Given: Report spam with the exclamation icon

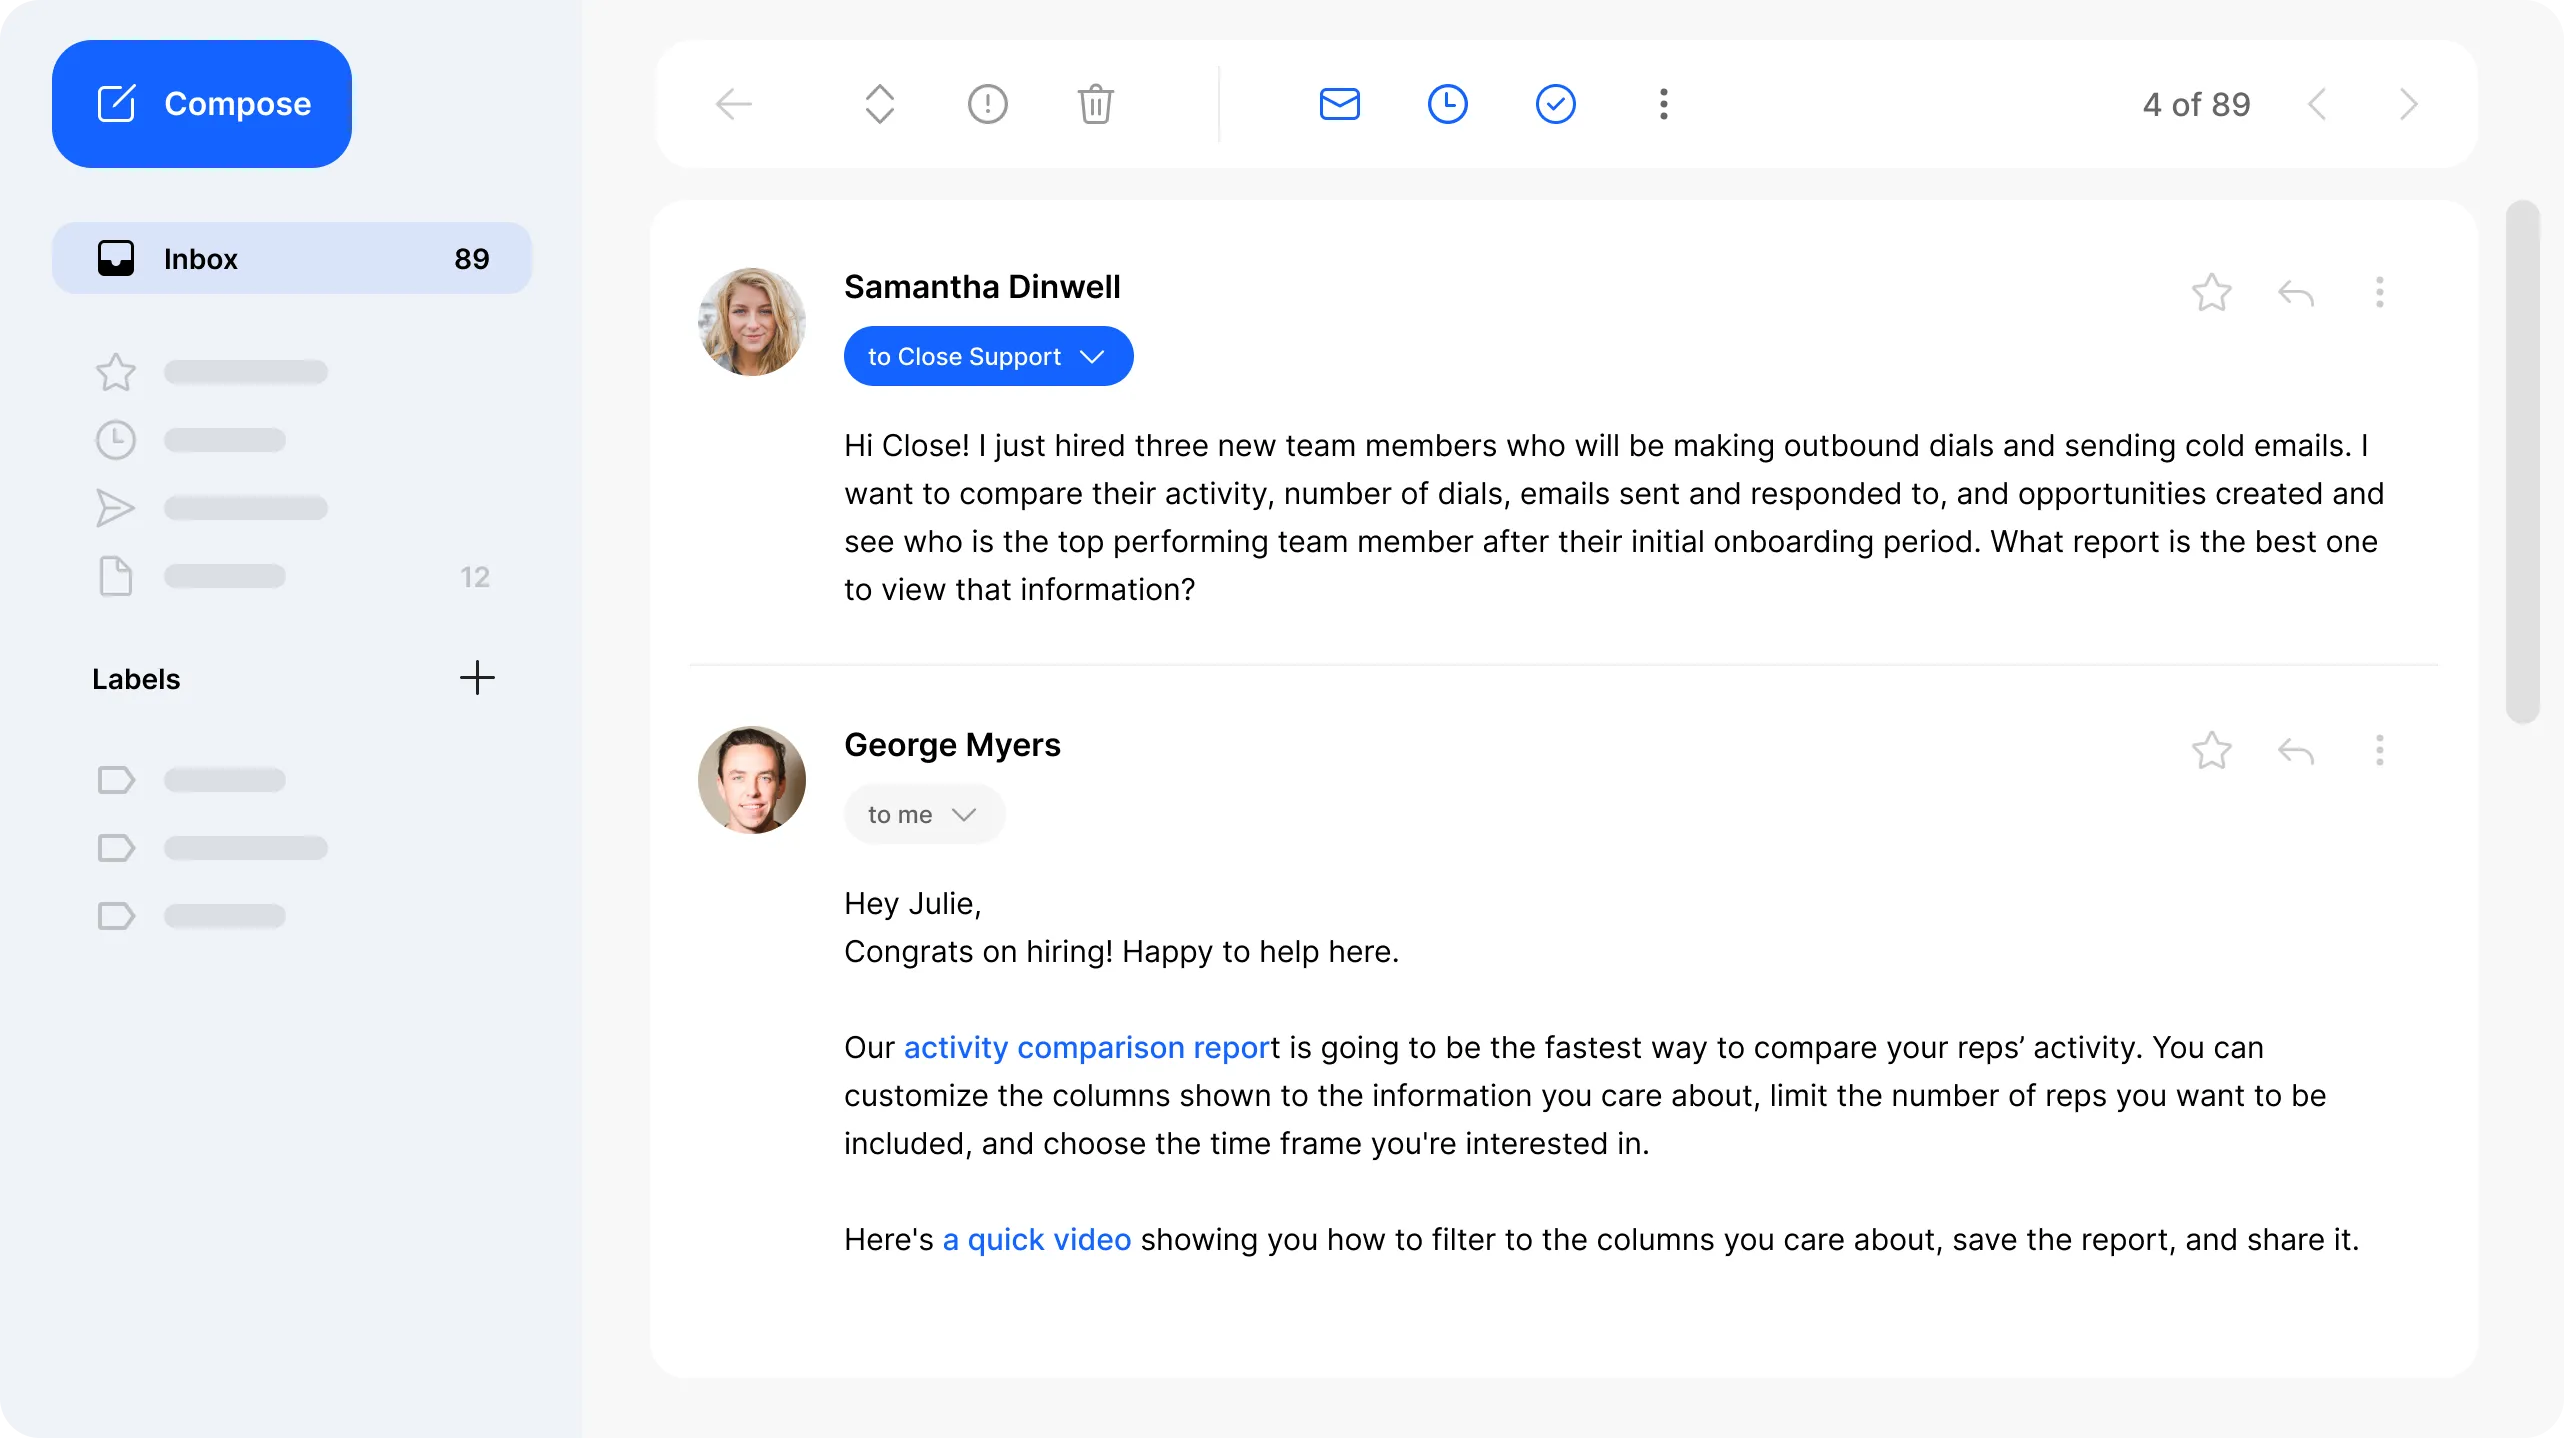Looking at the screenshot, I should tap(988, 104).
